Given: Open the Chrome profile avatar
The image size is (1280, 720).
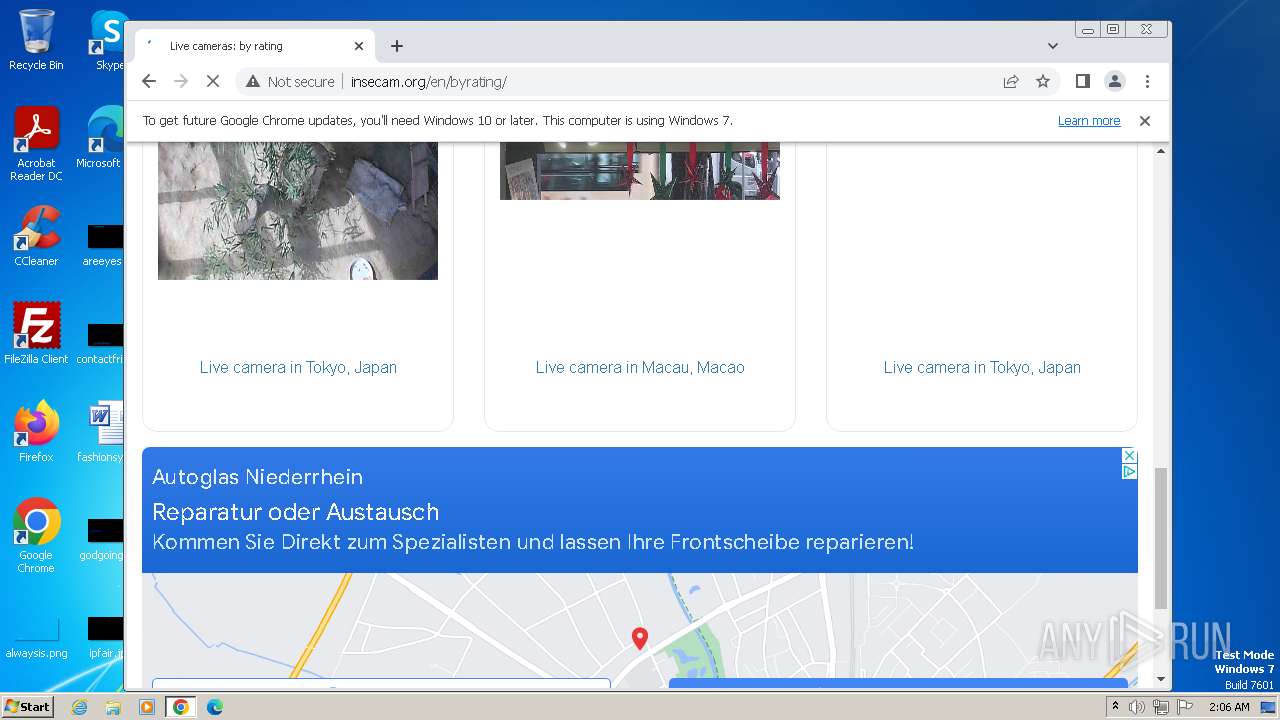Looking at the screenshot, I should (1115, 82).
